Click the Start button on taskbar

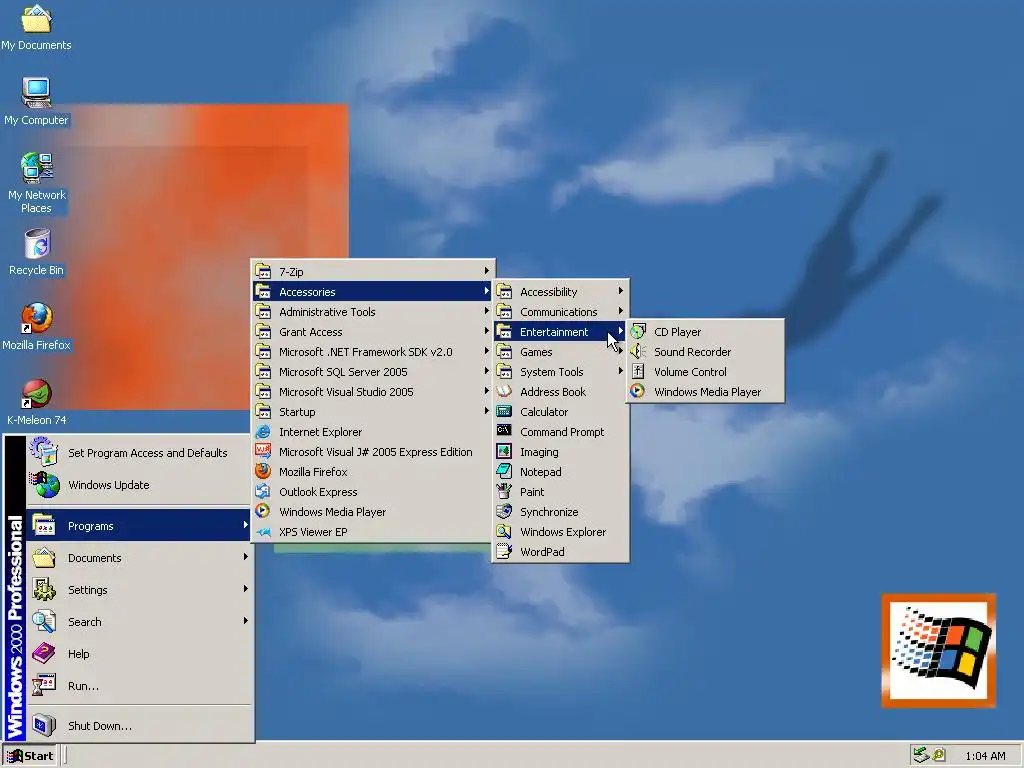[x=30, y=756]
